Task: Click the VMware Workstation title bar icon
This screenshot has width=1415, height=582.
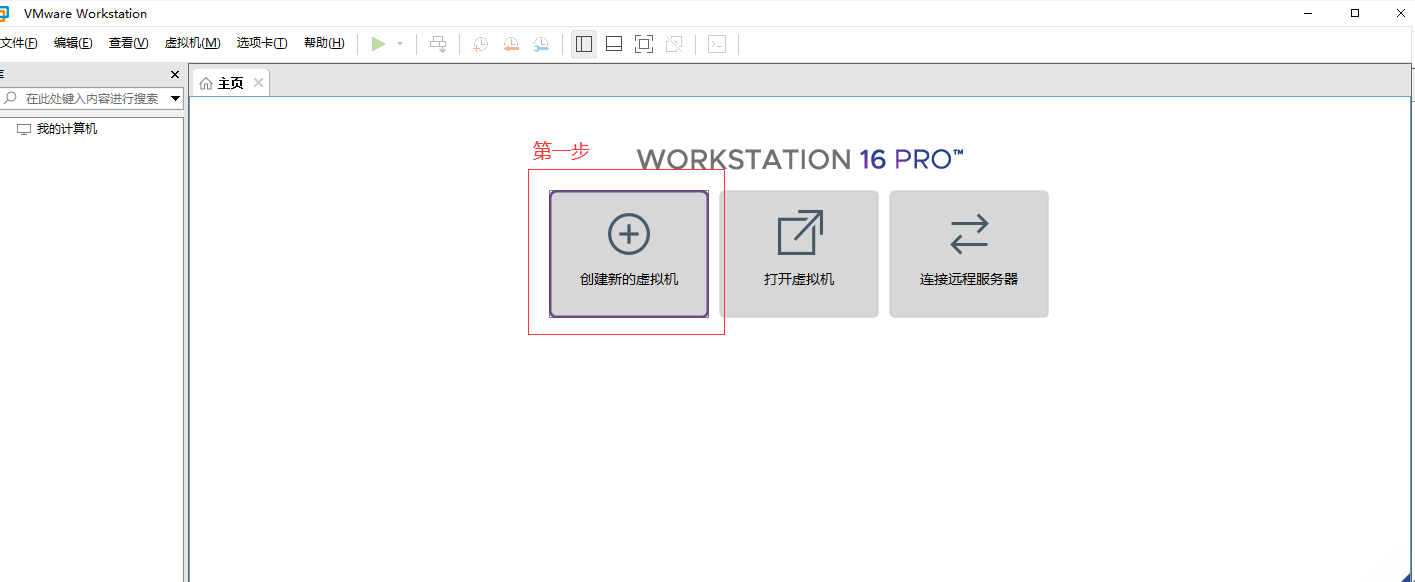Action: (x=4, y=13)
